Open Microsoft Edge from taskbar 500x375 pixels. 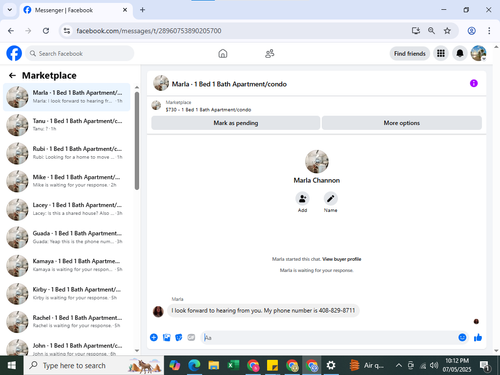point(194,366)
